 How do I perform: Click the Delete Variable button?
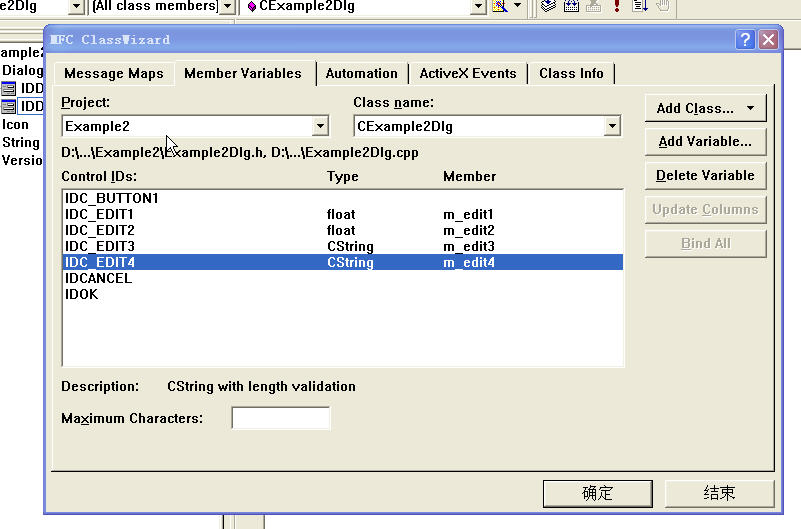(705, 176)
